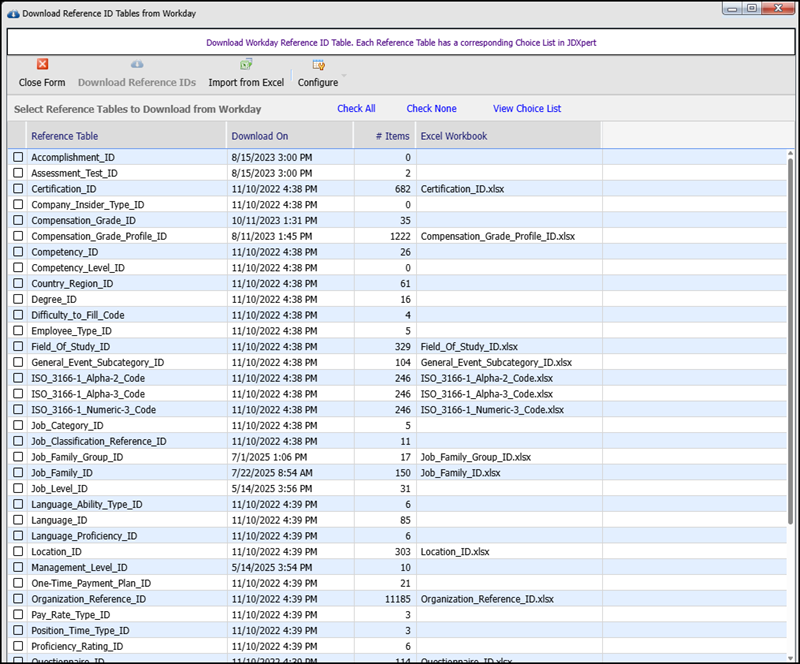Click the Check None link
This screenshot has height=664, width=800.
[x=432, y=108]
